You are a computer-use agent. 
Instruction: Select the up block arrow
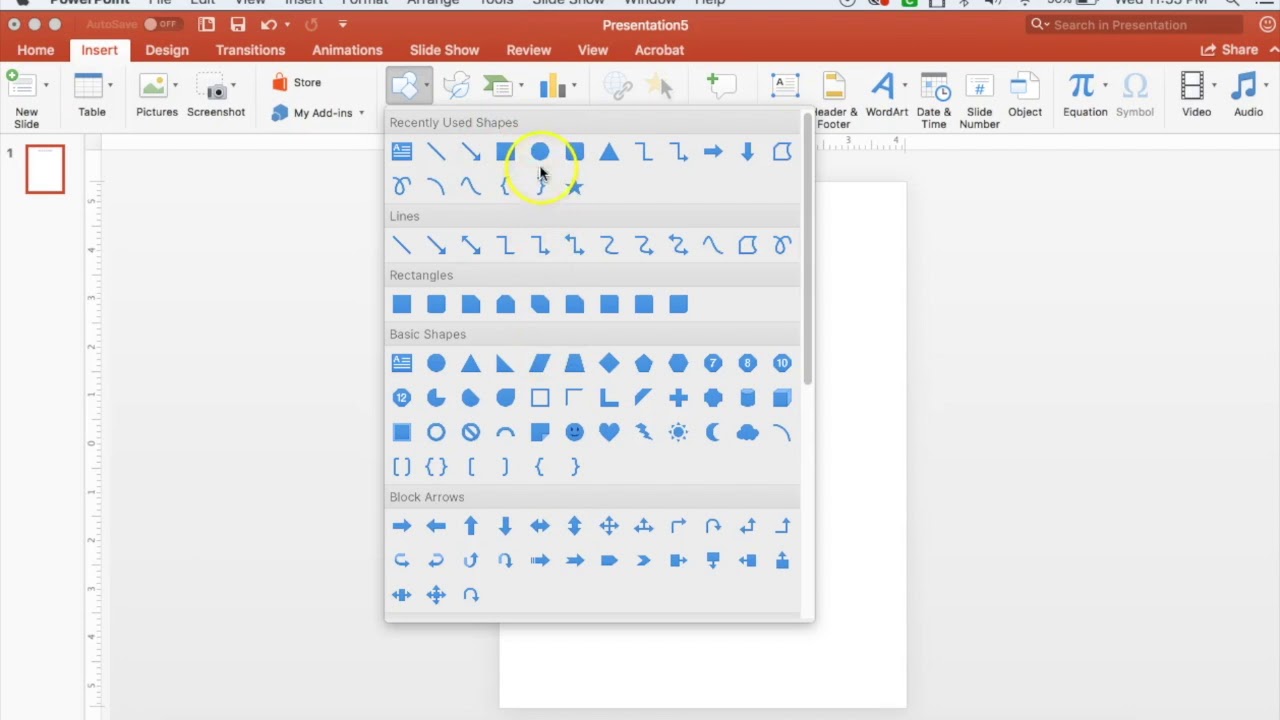pyautogui.click(x=471, y=526)
